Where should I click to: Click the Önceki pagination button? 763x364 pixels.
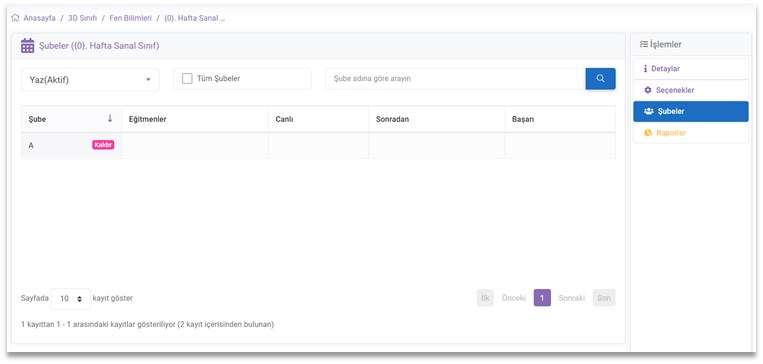coord(514,298)
